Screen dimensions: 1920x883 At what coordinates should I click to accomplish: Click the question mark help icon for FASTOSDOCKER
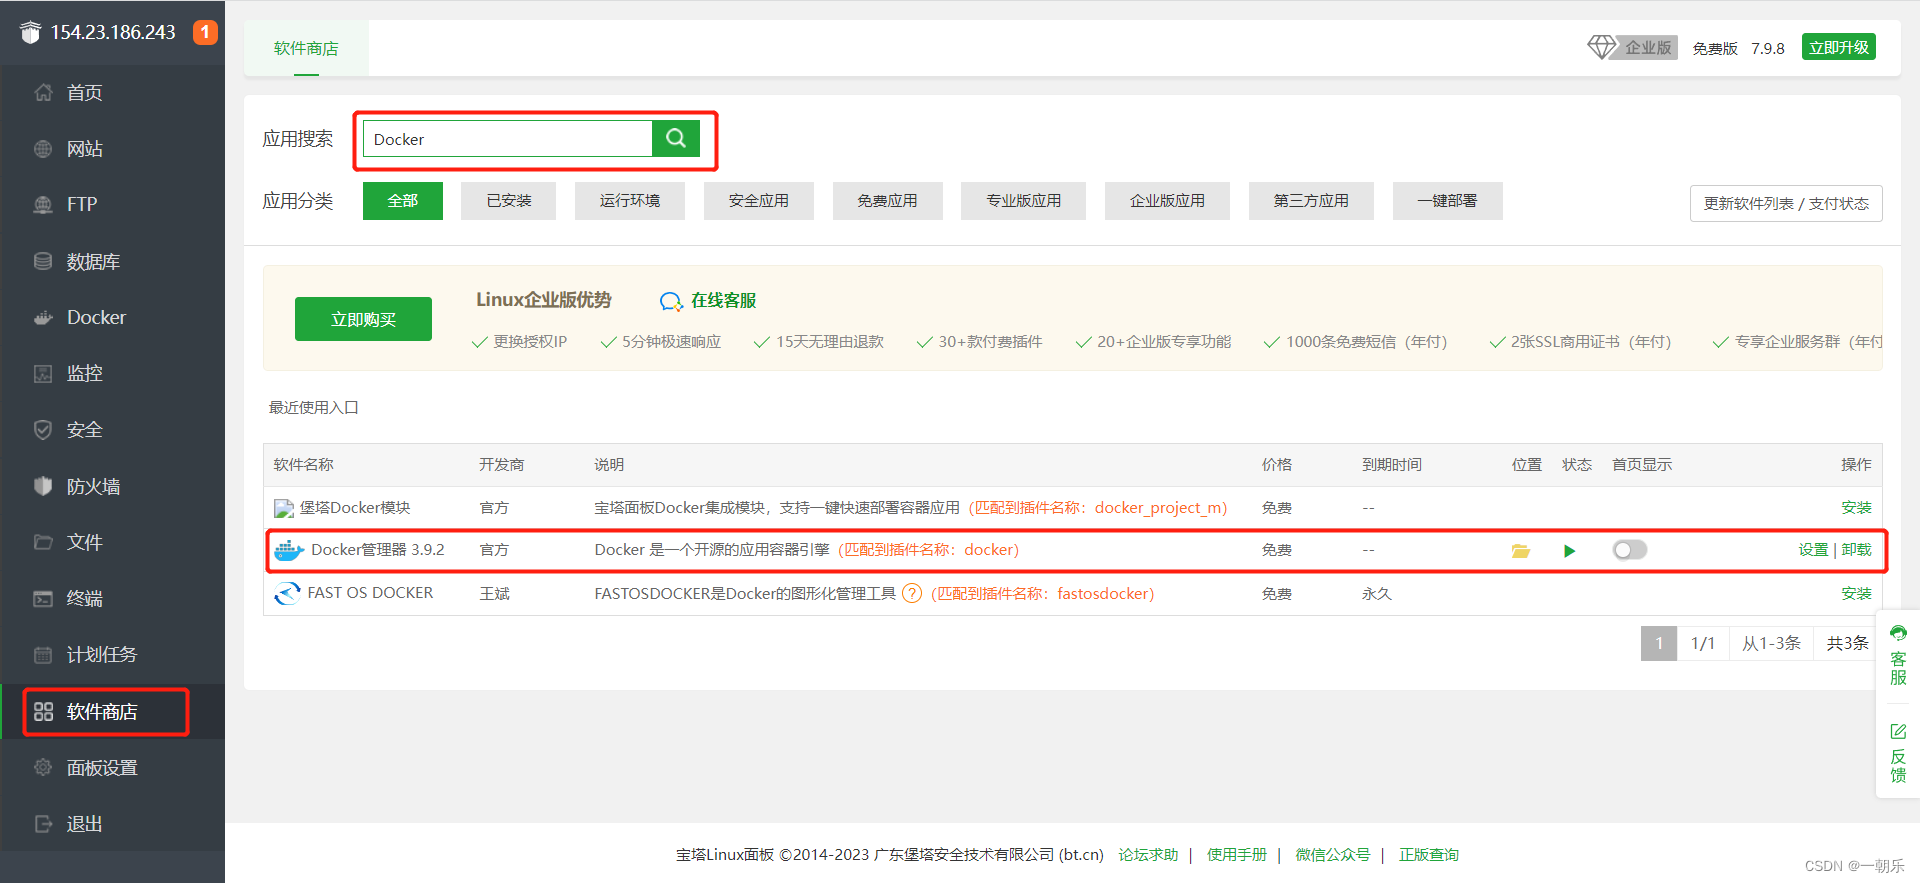(912, 593)
